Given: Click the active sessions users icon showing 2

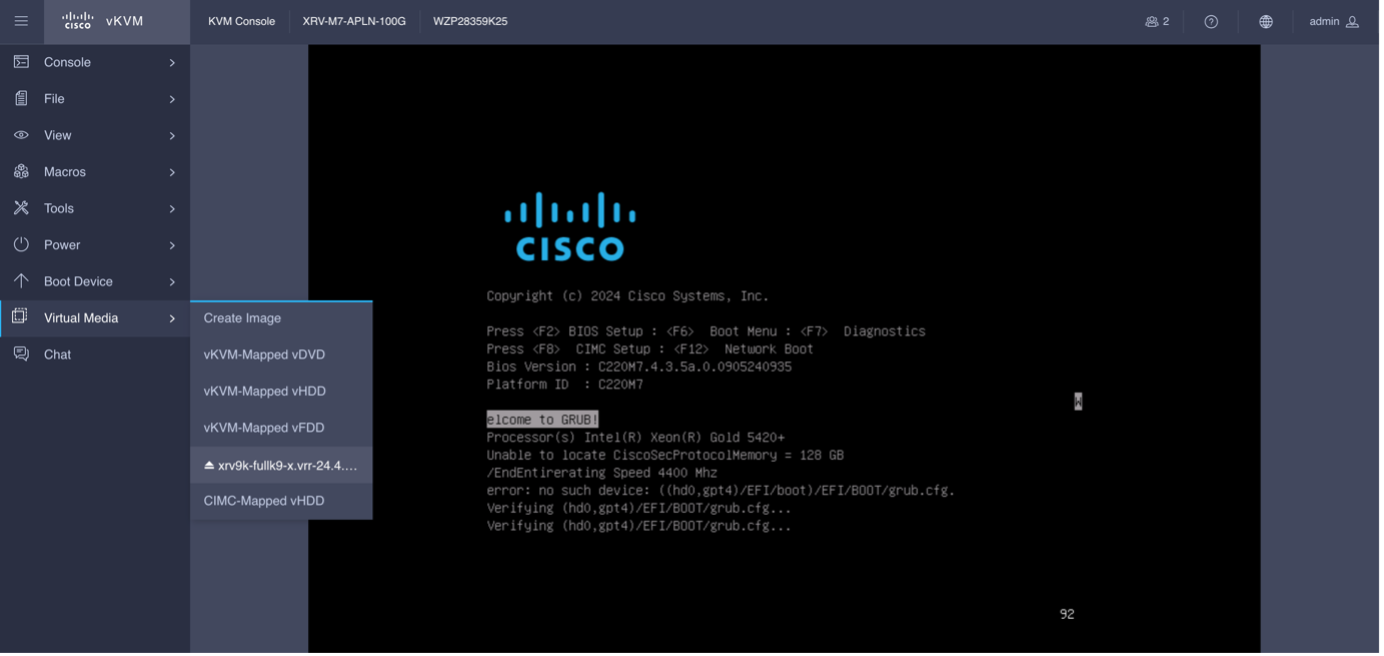Looking at the screenshot, I should (x=1155, y=20).
